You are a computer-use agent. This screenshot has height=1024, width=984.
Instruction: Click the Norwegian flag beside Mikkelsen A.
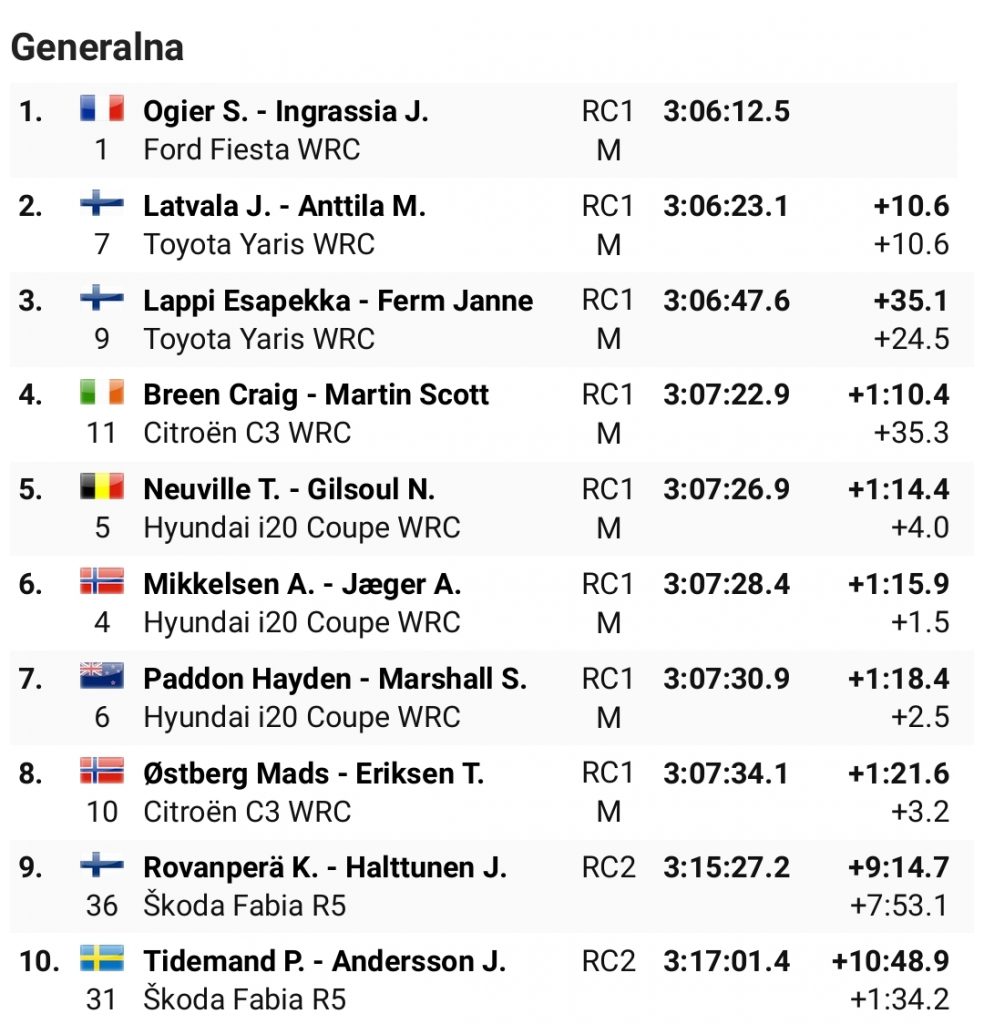pyautogui.click(x=102, y=581)
